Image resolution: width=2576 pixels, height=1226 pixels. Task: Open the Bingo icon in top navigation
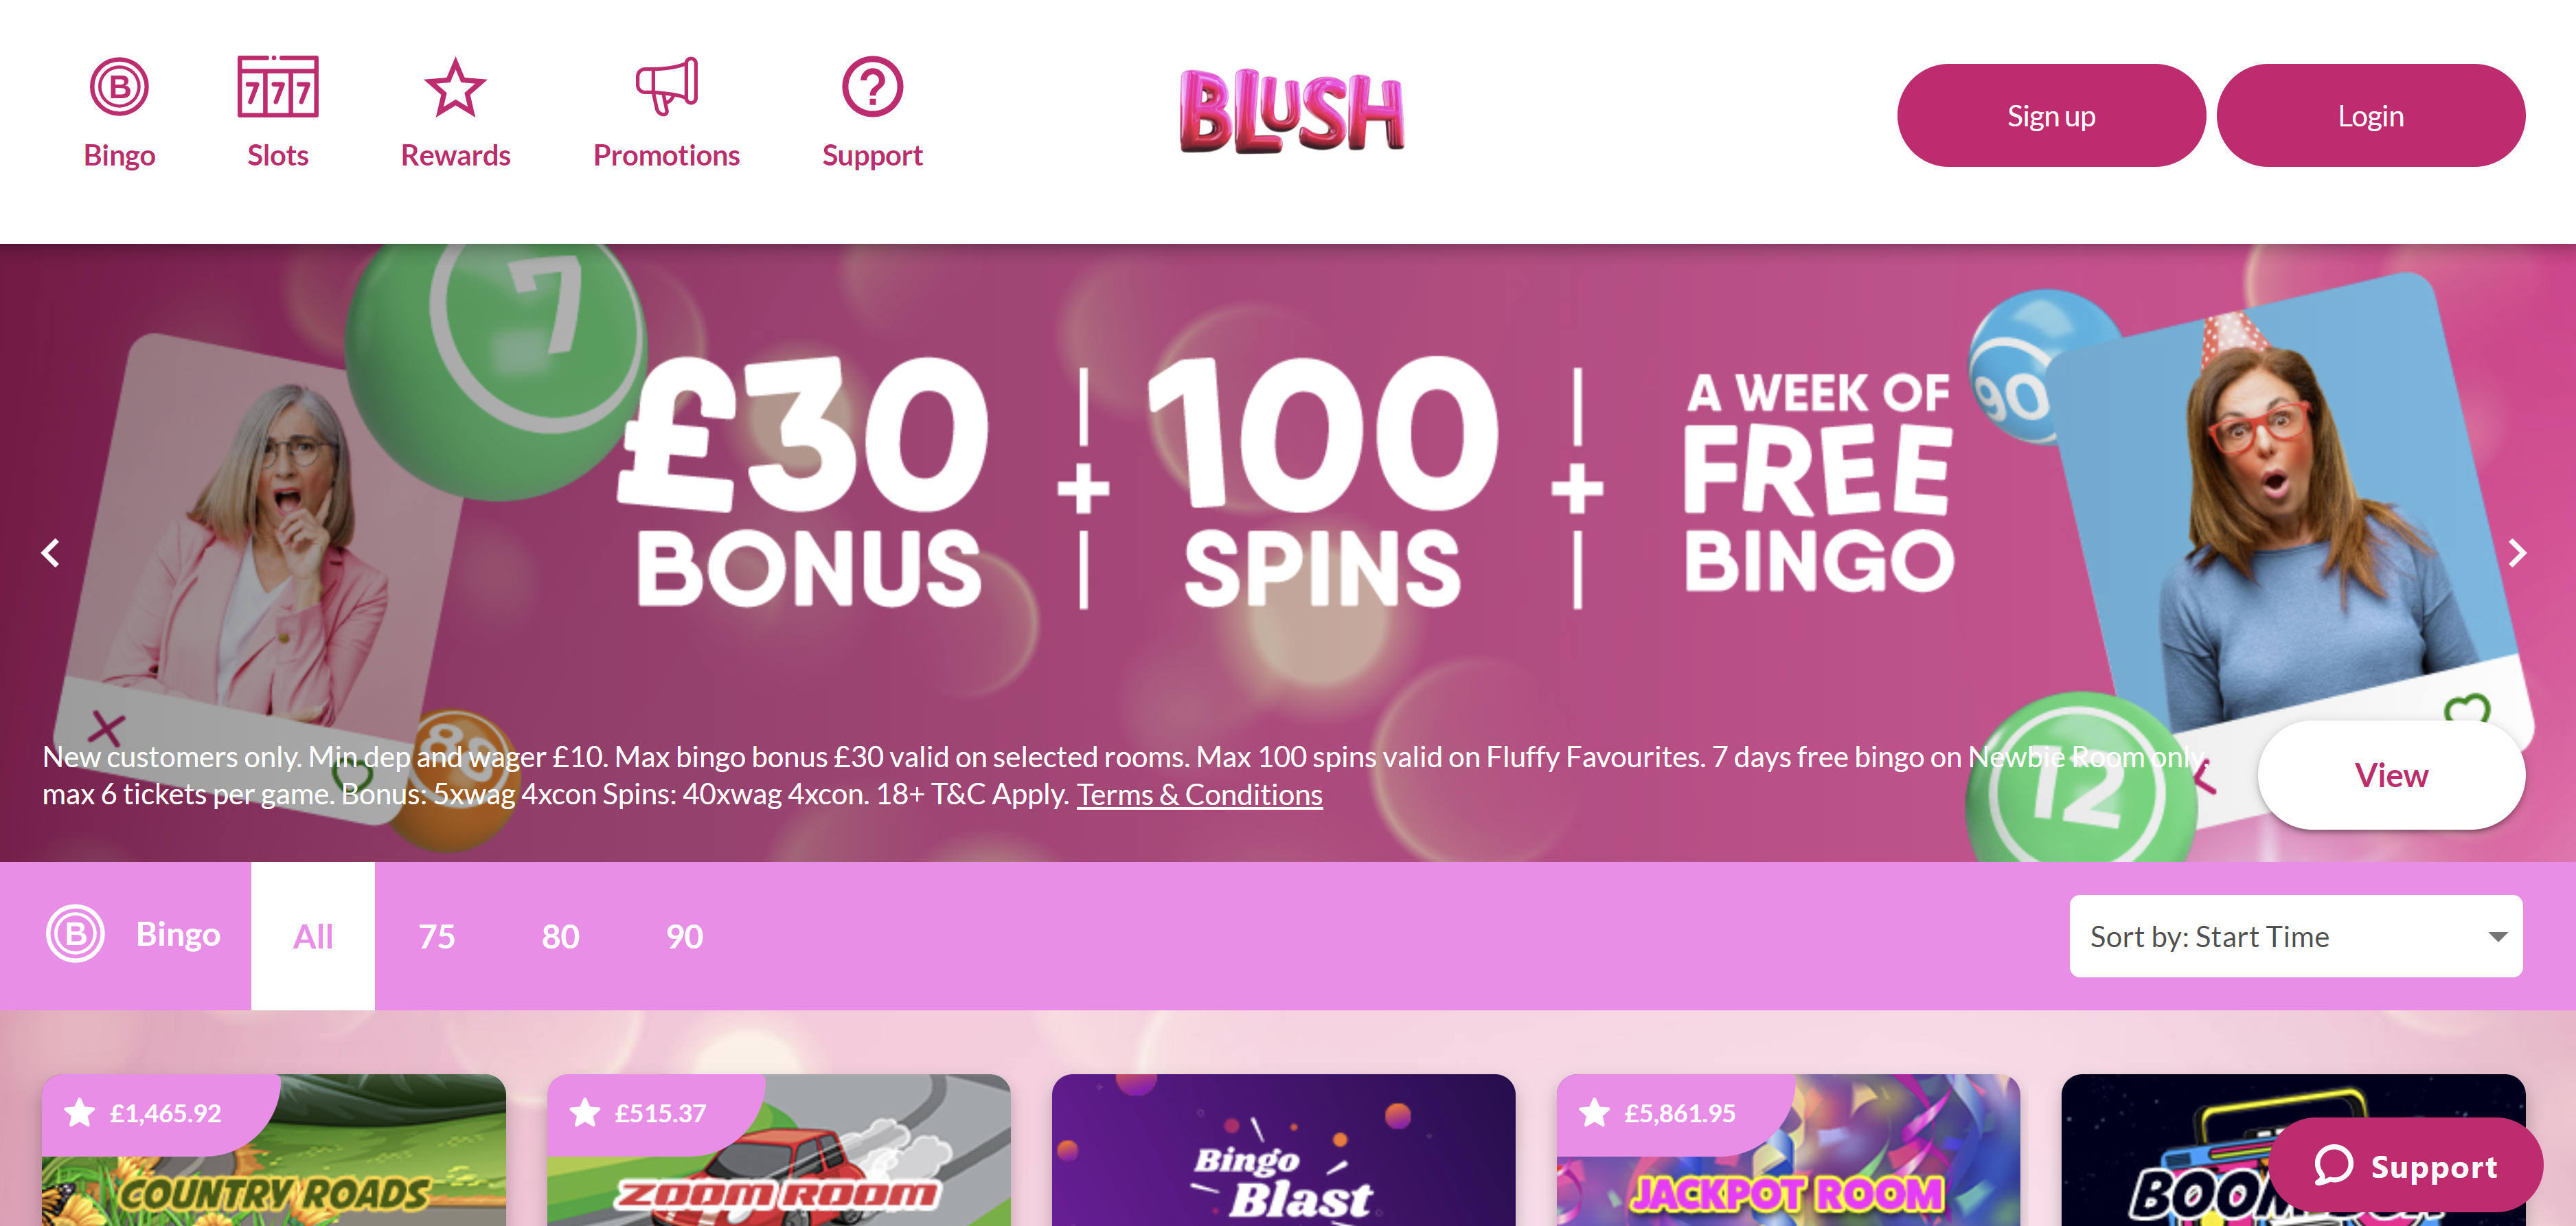(119, 87)
